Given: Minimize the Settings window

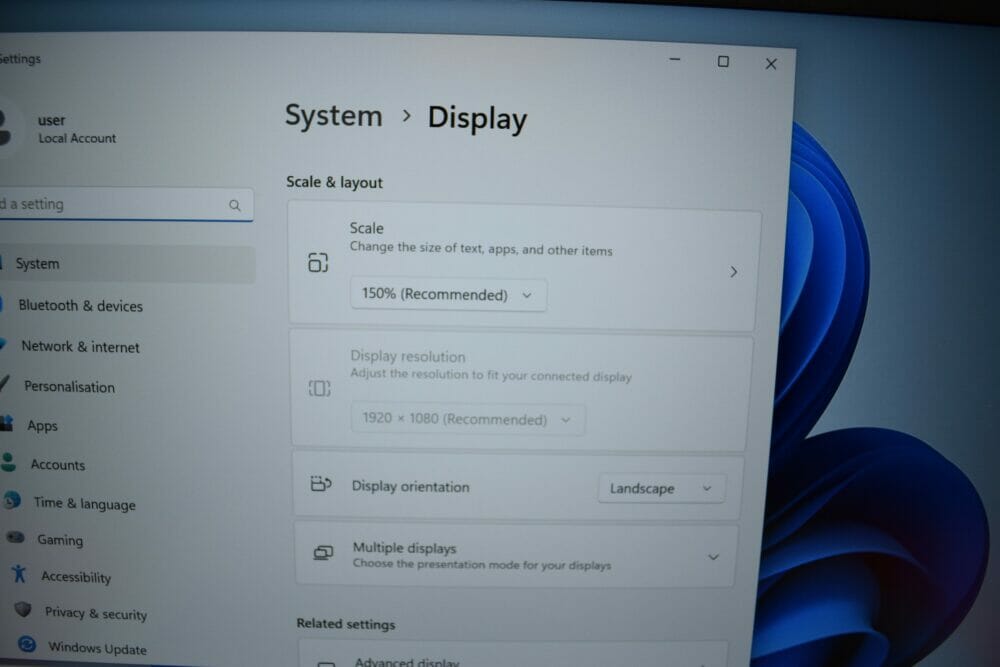Looking at the screenshot, I should [x=675, y=60].
